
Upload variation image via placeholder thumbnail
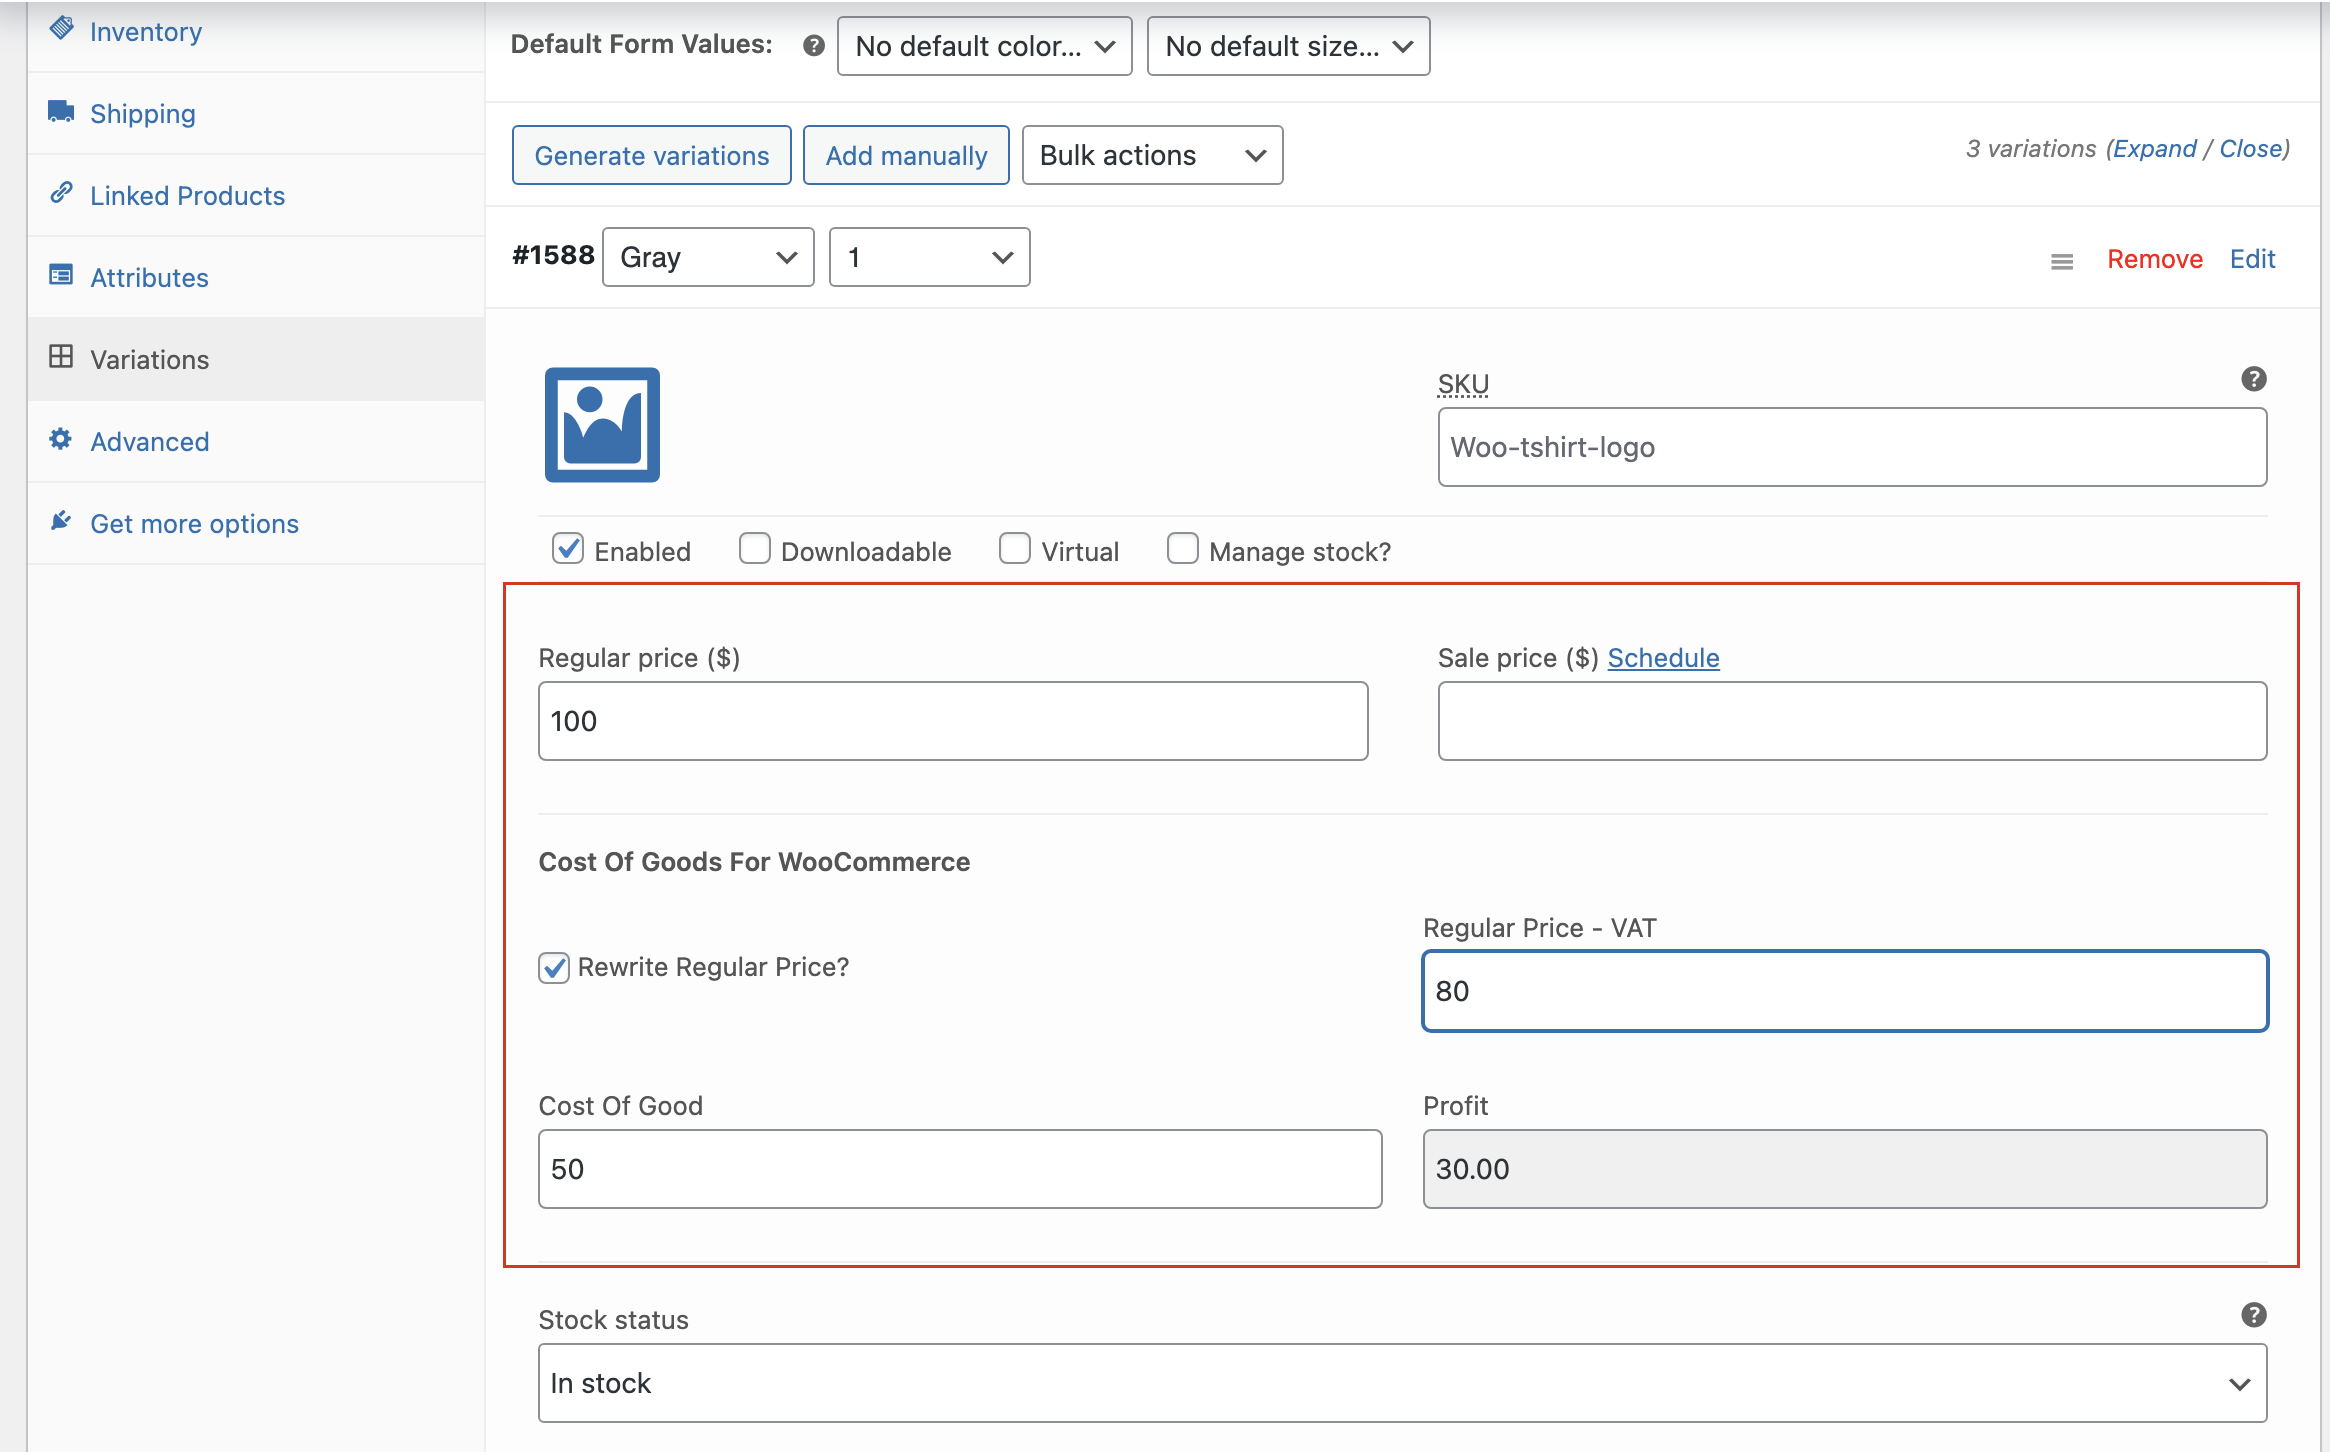point(602,425)
